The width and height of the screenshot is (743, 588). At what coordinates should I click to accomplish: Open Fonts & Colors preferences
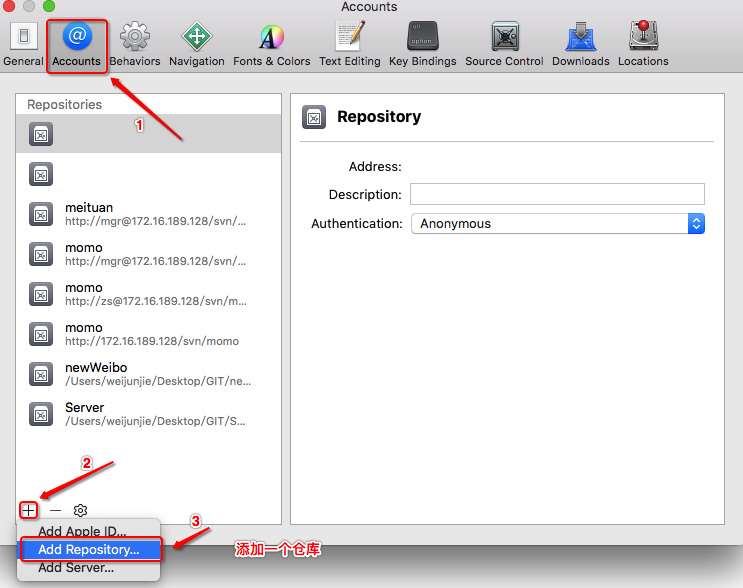point(272,45)
